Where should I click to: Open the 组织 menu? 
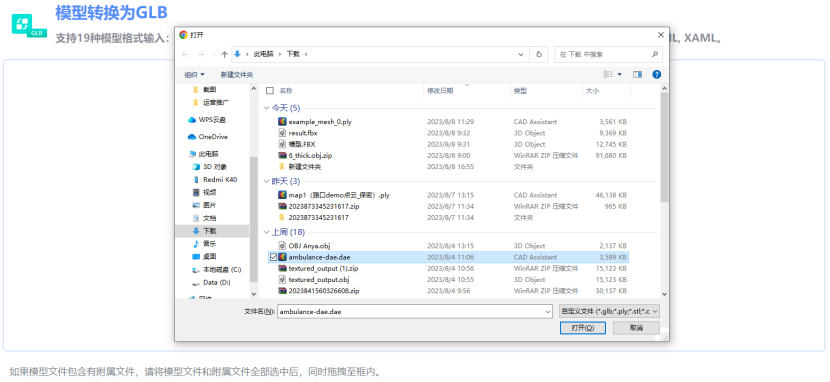point(194,75)
